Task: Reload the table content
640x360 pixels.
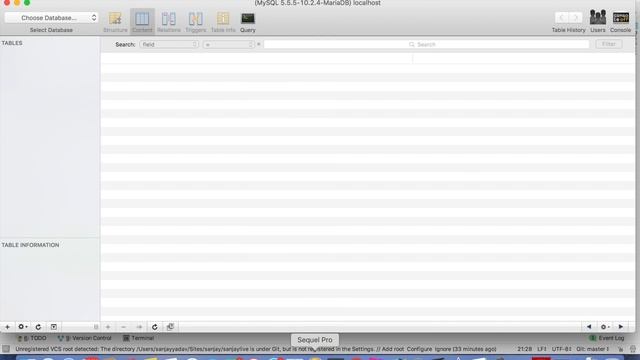Action: tap(155, 327)
